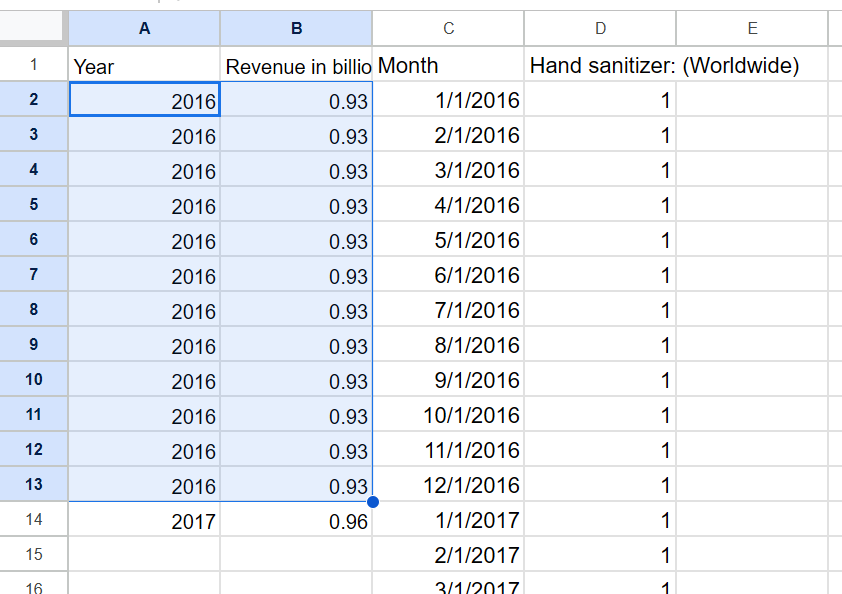The width and height of the screenshot is (842, 594).
Task: Click the 'Month' header cell
Action: point(448,64)
